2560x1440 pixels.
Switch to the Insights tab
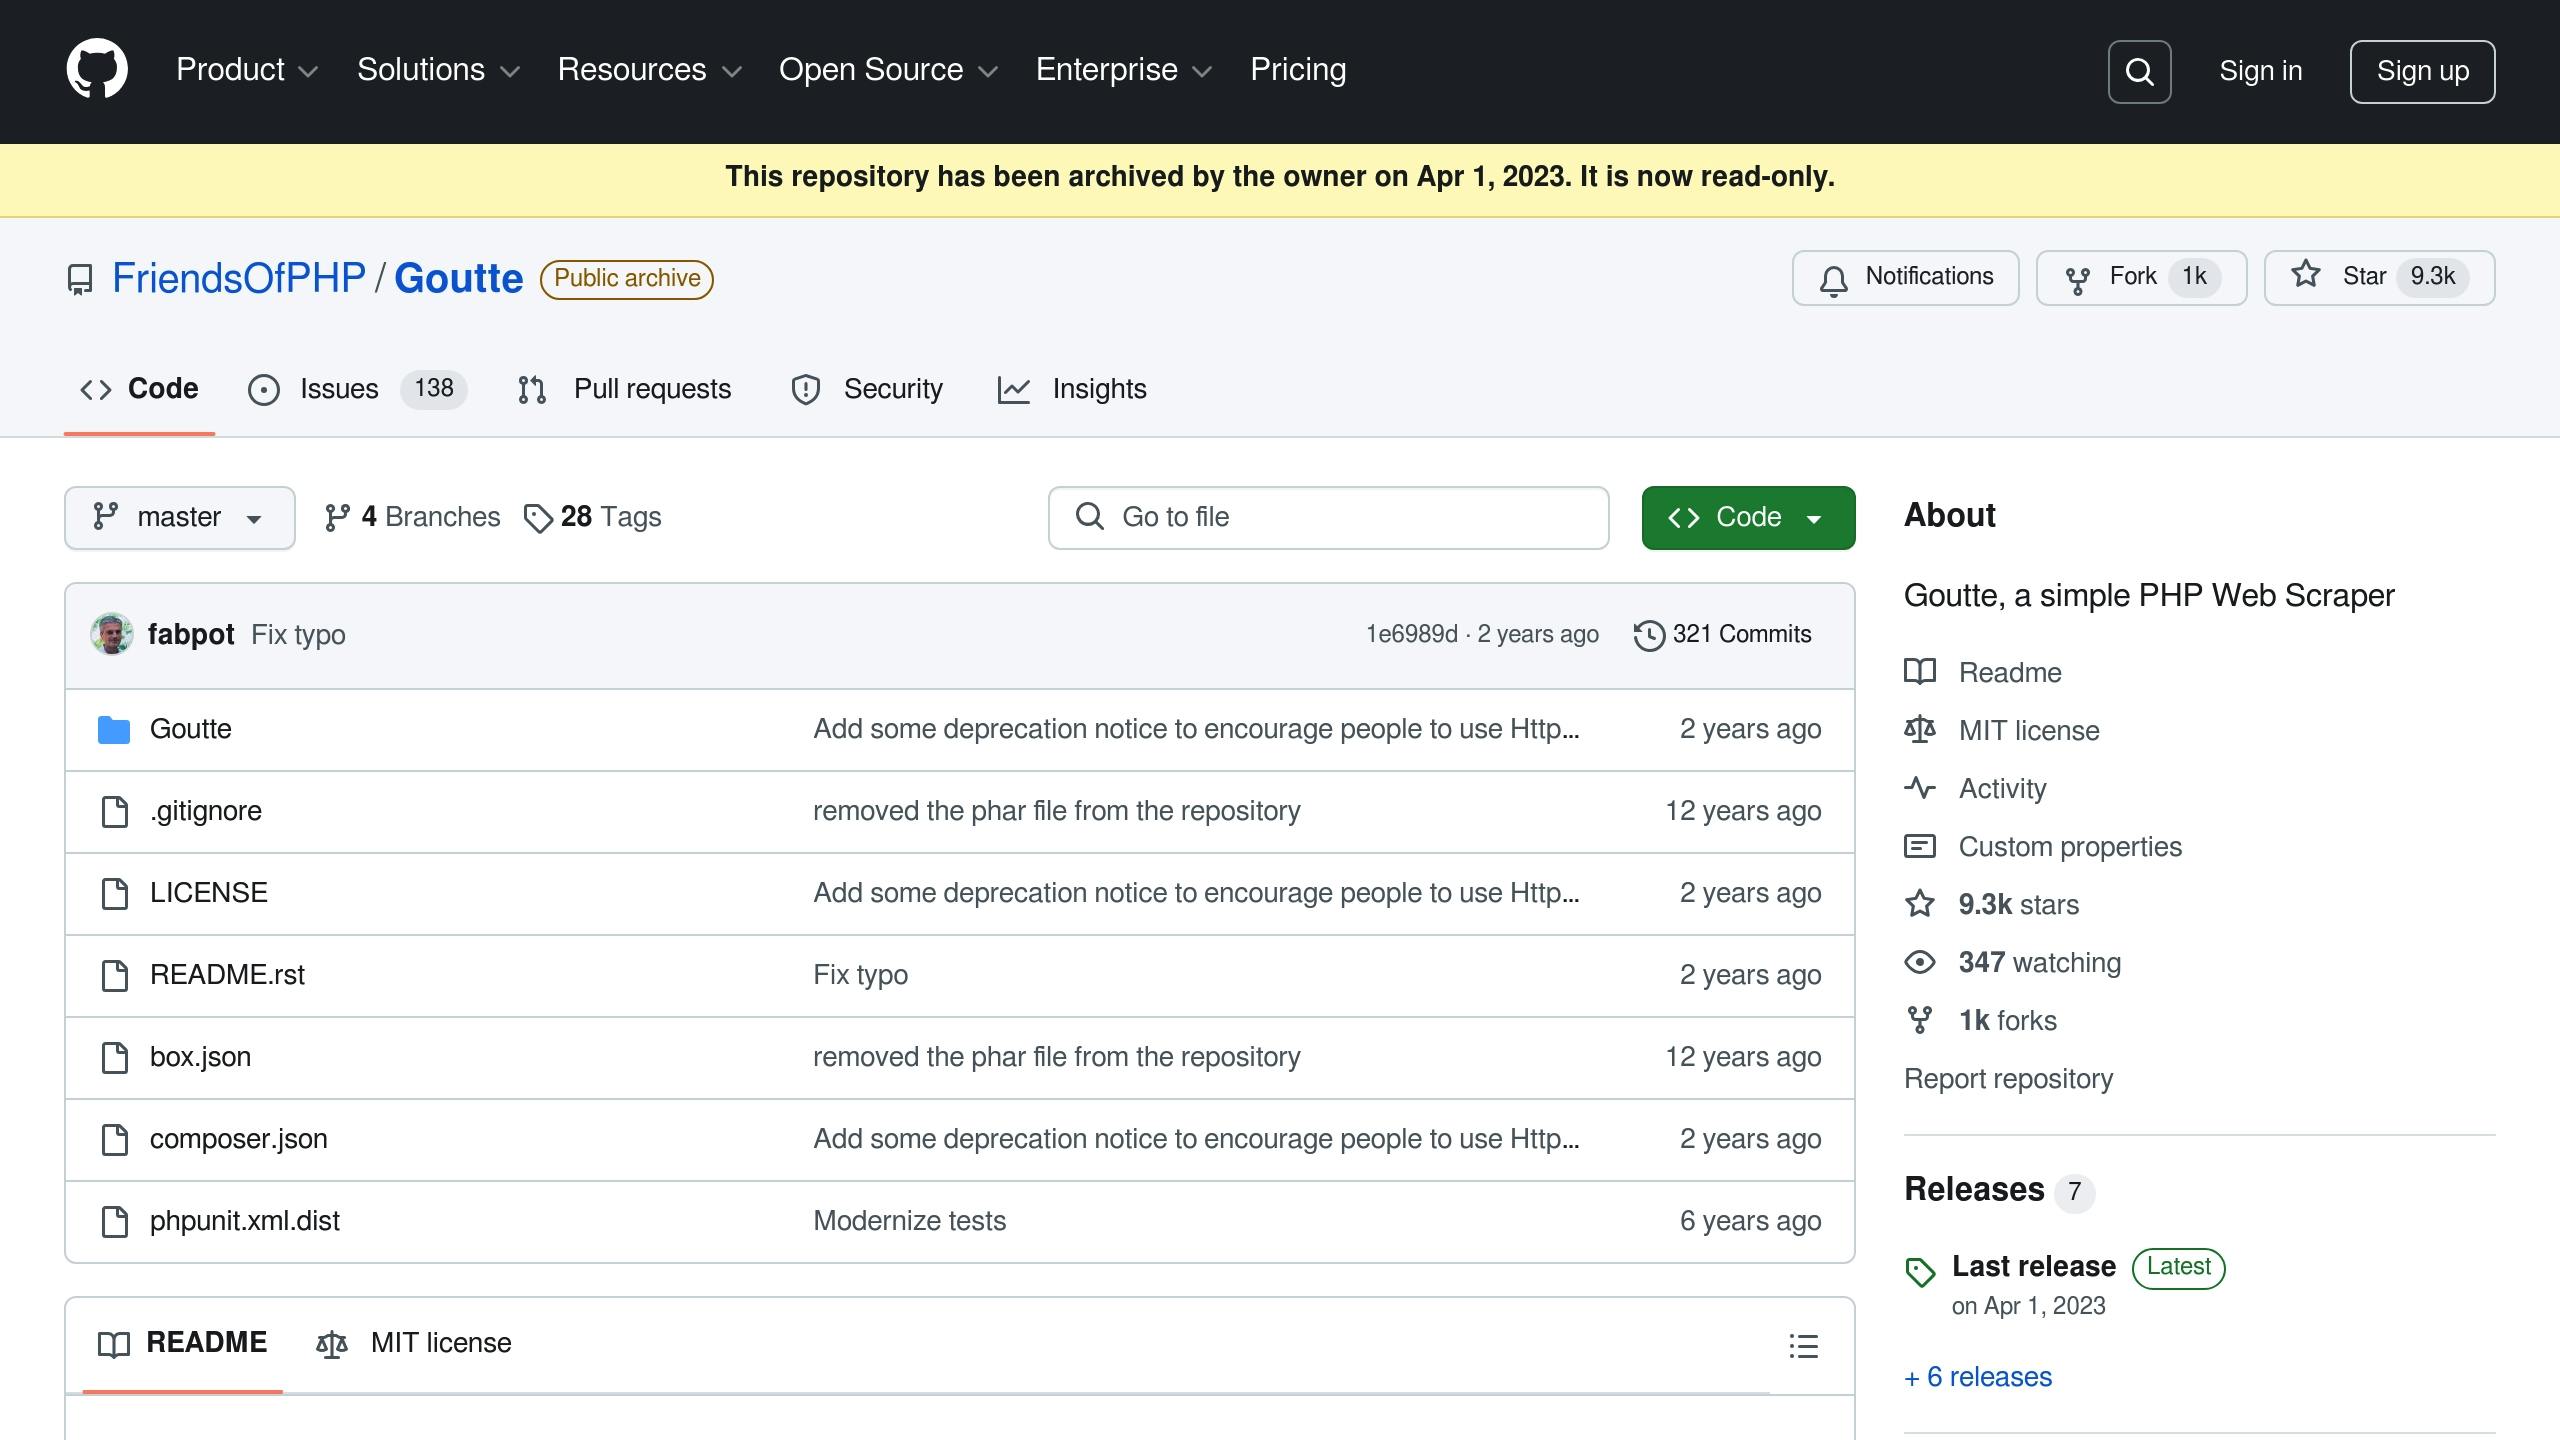(1072, 389)
